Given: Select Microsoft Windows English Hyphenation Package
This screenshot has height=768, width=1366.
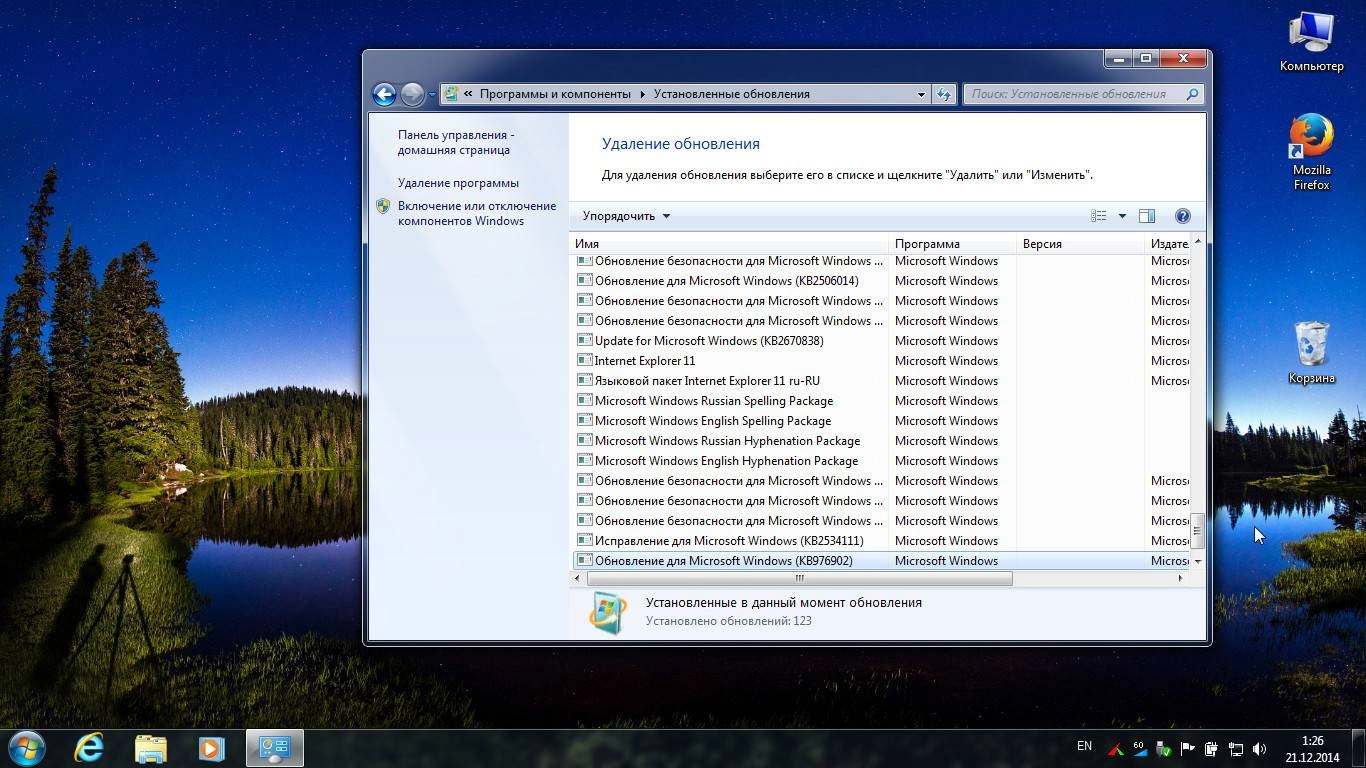Looking at the screenshot, I should (726, 461).
